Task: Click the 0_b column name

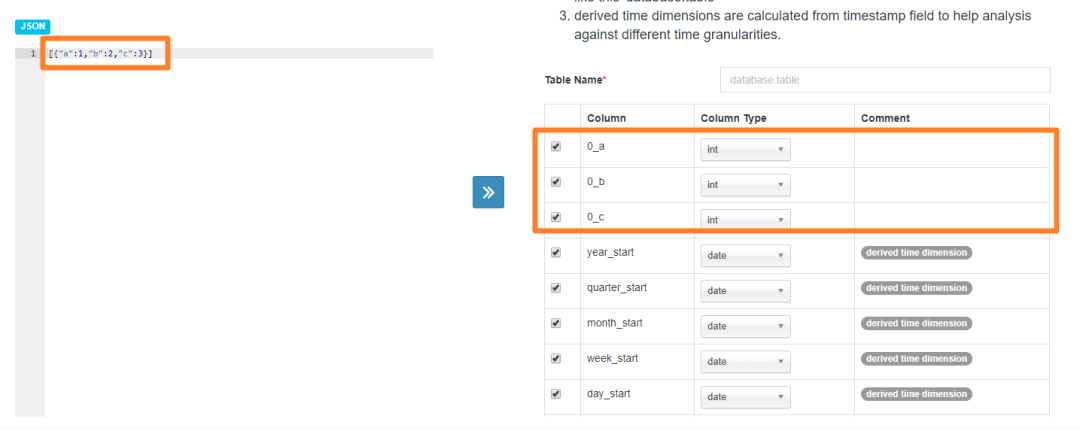Action: point(597,182)
